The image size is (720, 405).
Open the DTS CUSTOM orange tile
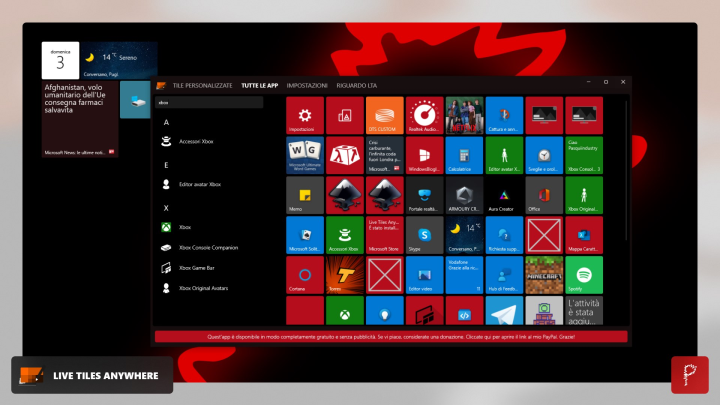pos(385,115)
